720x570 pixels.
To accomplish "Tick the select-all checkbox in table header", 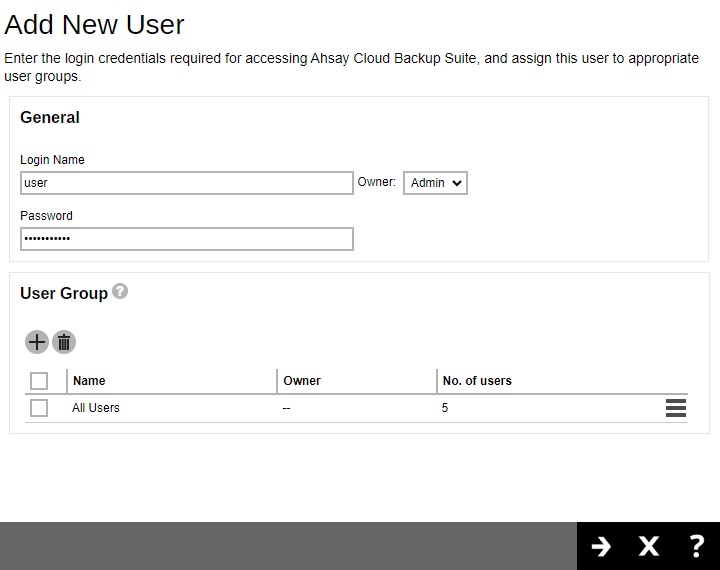I will [39, 381].
